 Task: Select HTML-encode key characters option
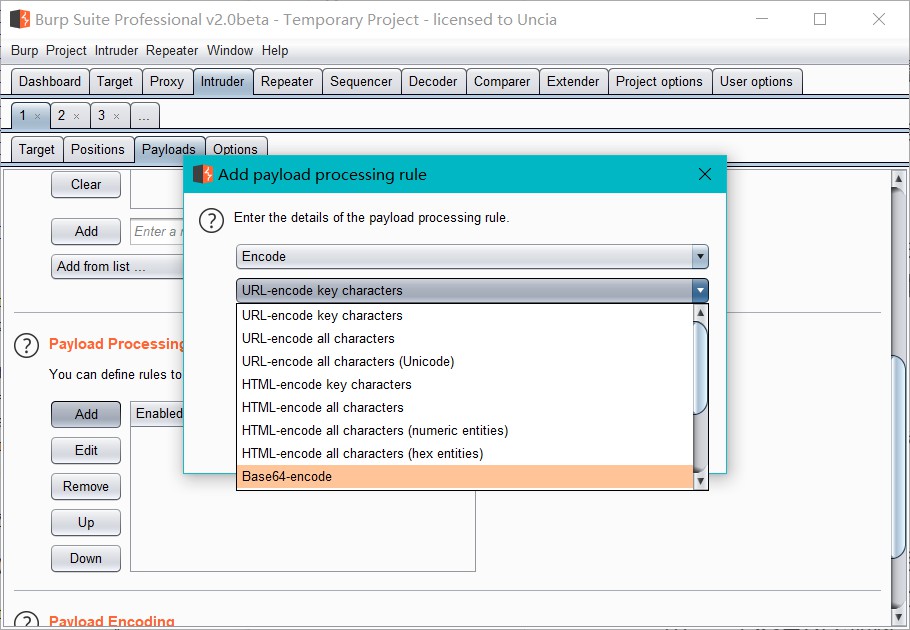[x=465, y=385]
